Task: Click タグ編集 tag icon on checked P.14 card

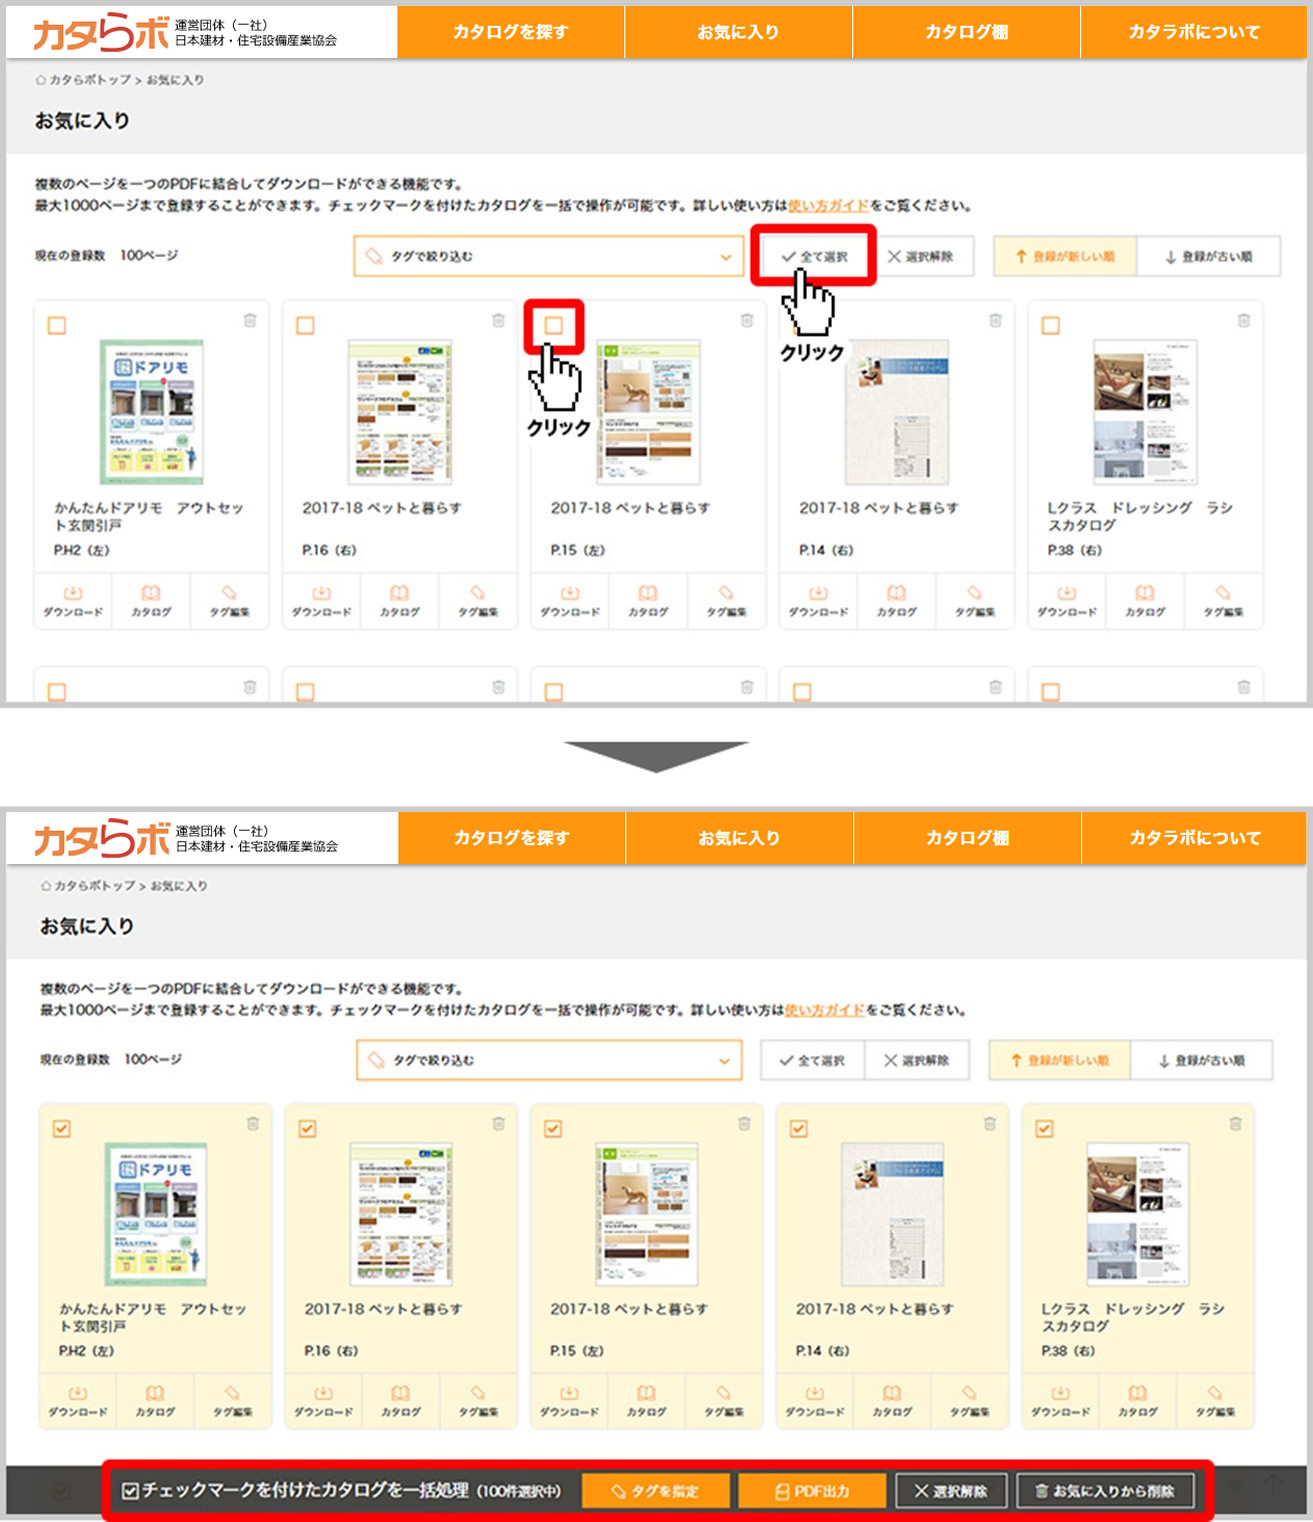Action: (x=969, y=1399)
